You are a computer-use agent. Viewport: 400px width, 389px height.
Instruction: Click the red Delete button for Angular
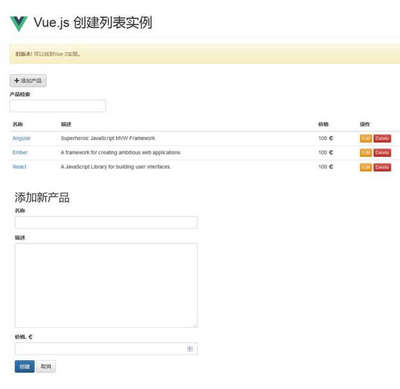[x=382, y=138]
